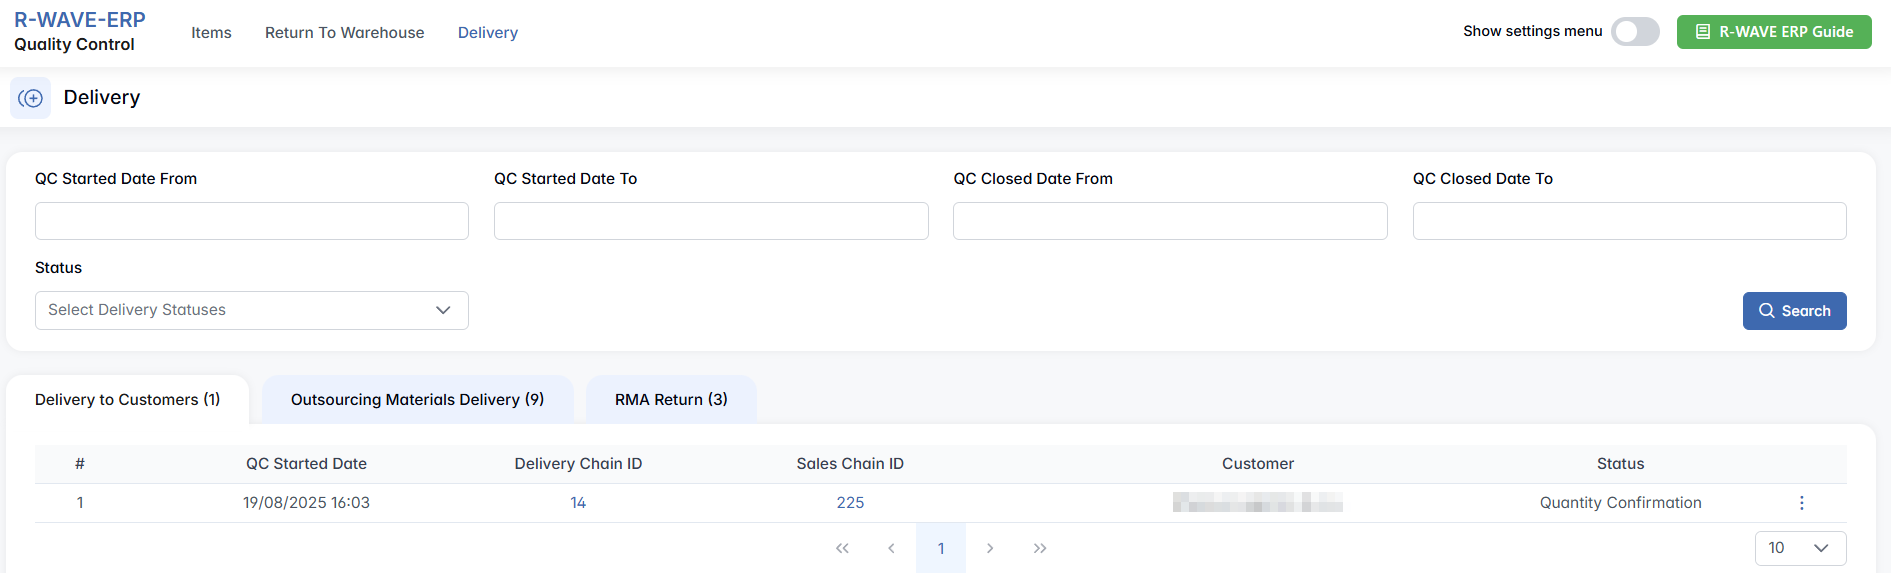Open the Items menu
Viewport: 1891px width, 573px height.
pyautogui.click(x=211, y=33)
